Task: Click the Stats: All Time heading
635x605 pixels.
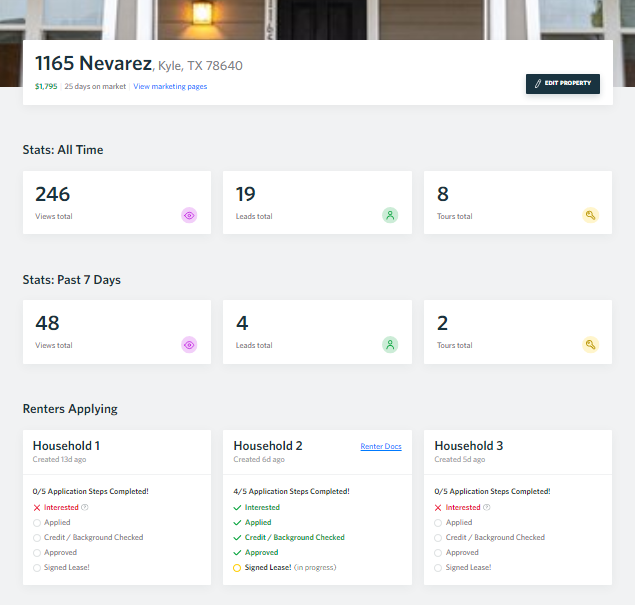Action: coord(63,150)
